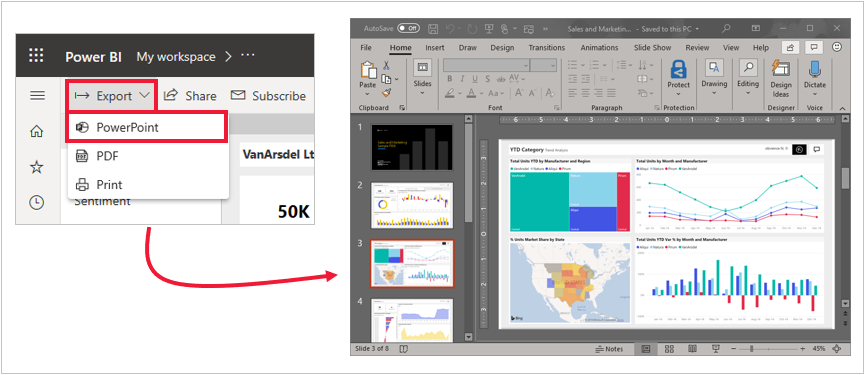The height and width of the screenshot is (375, 864).
Task: Click the Home icon in Power BI sidebar
Action: click(x=36, y=131)
